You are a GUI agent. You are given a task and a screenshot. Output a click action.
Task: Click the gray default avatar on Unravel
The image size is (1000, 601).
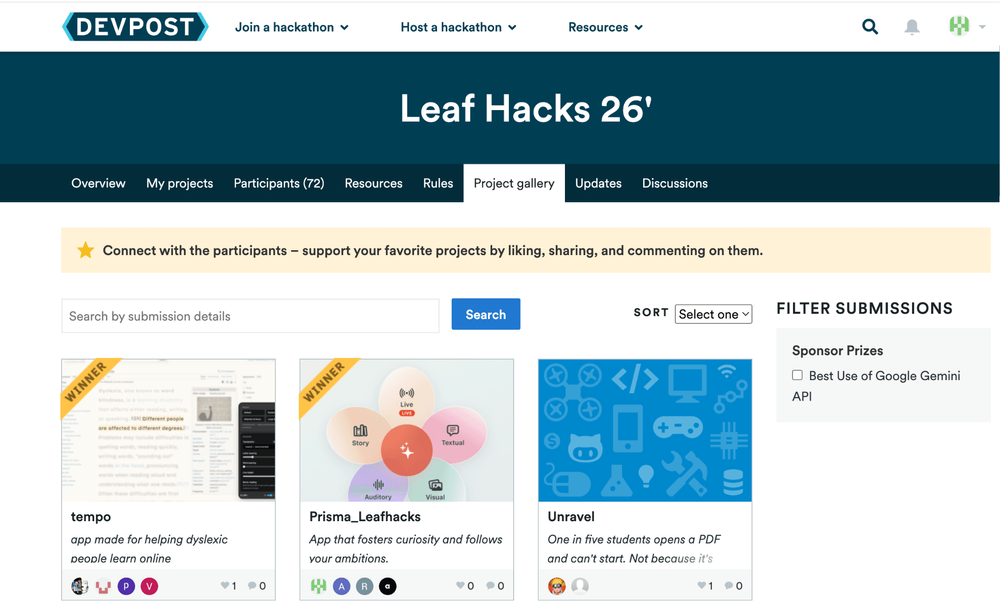[x=580, y=586]
